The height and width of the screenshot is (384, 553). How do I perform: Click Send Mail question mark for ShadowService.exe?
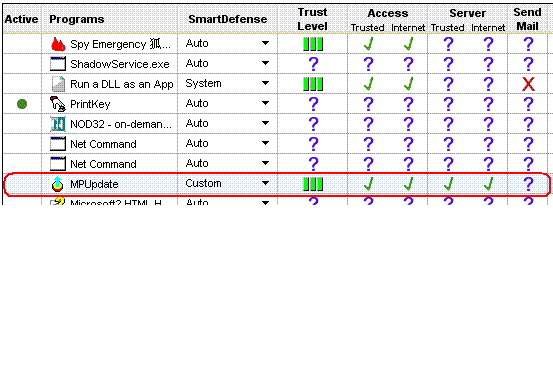click(x=528, y=64)
